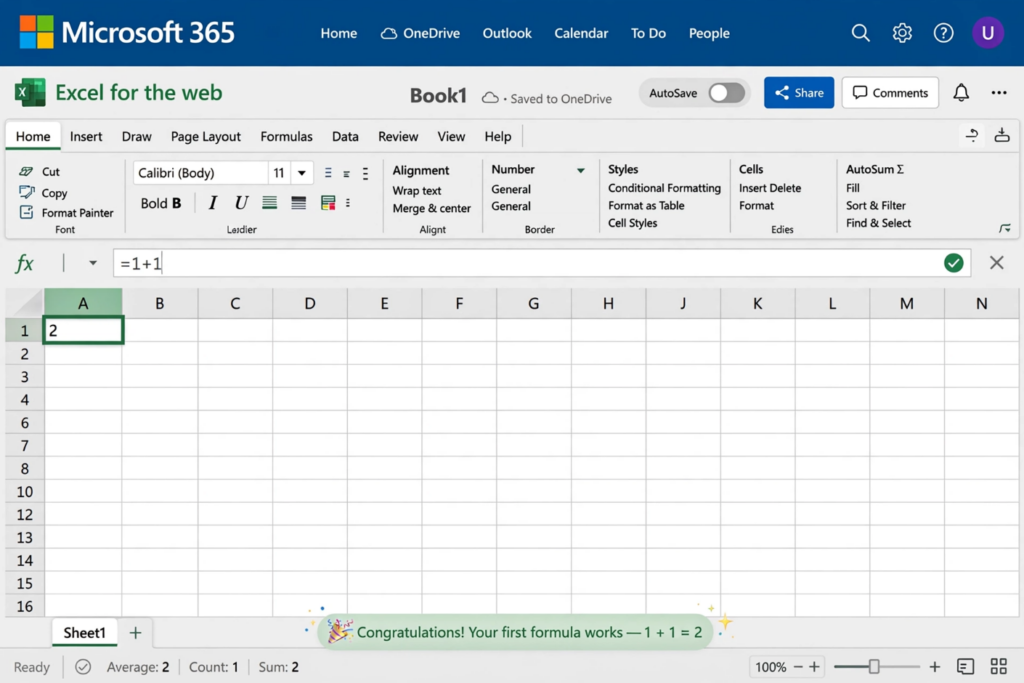Image resolution: width=1024 pixels, height=683 pixels.
Task: Click the Excel app logo icon
Action: [30, 92]
